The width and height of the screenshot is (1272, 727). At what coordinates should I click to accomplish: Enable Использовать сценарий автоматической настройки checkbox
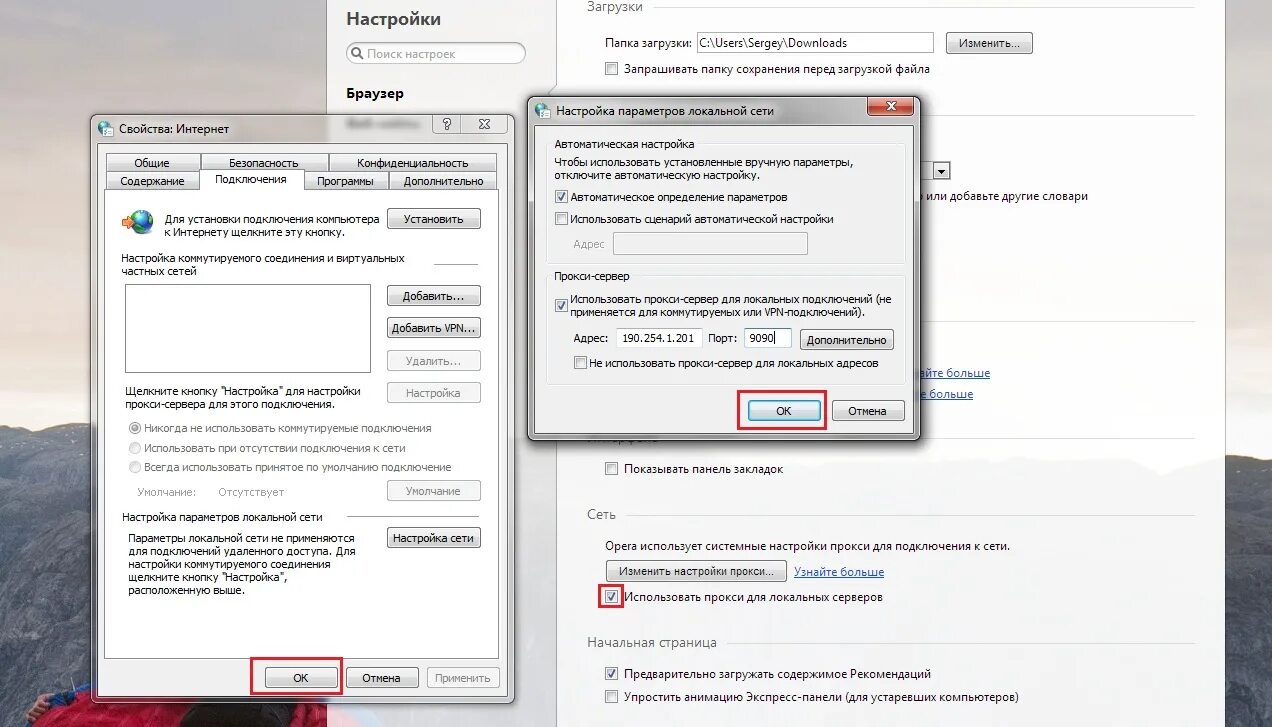[x=561, y=219]
